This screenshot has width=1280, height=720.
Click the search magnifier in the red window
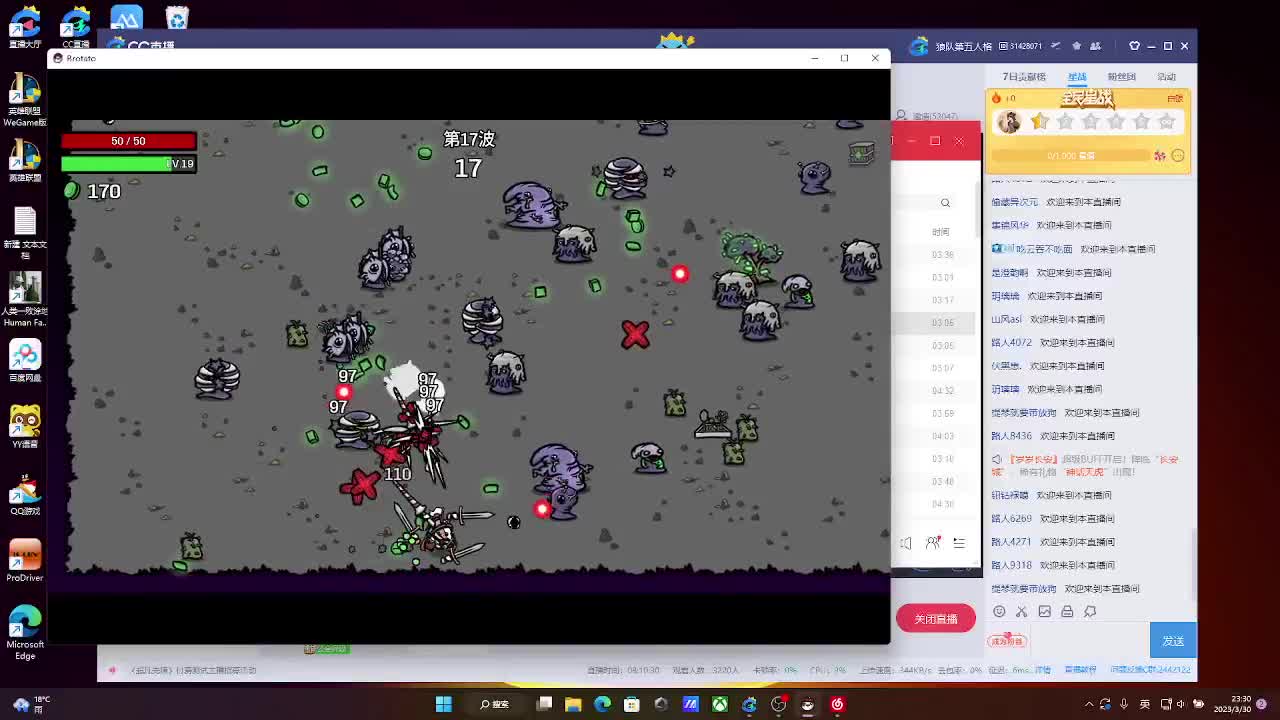[945, 203]
